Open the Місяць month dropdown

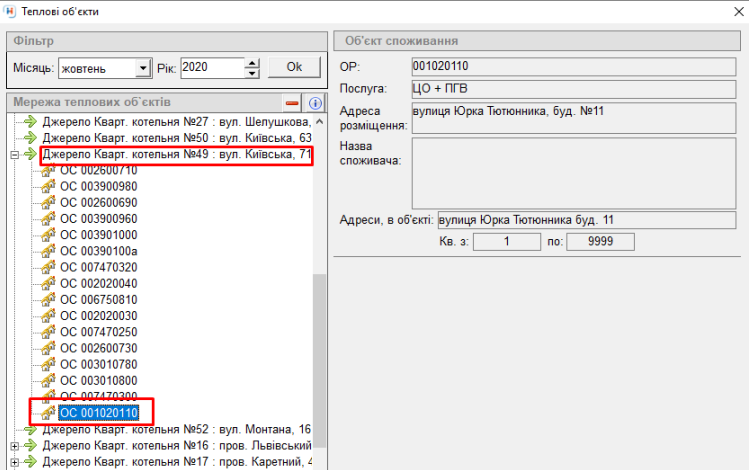coord(143,68)
